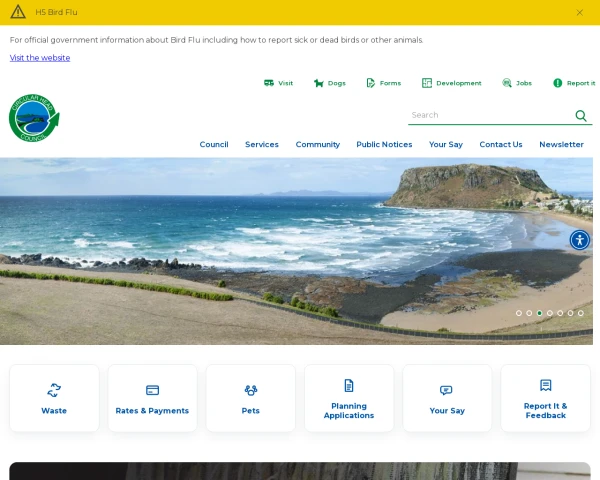This screenshot has width=600, height=480.
Task: Click the Report it exclamation icon
Action: pos(558,83)
